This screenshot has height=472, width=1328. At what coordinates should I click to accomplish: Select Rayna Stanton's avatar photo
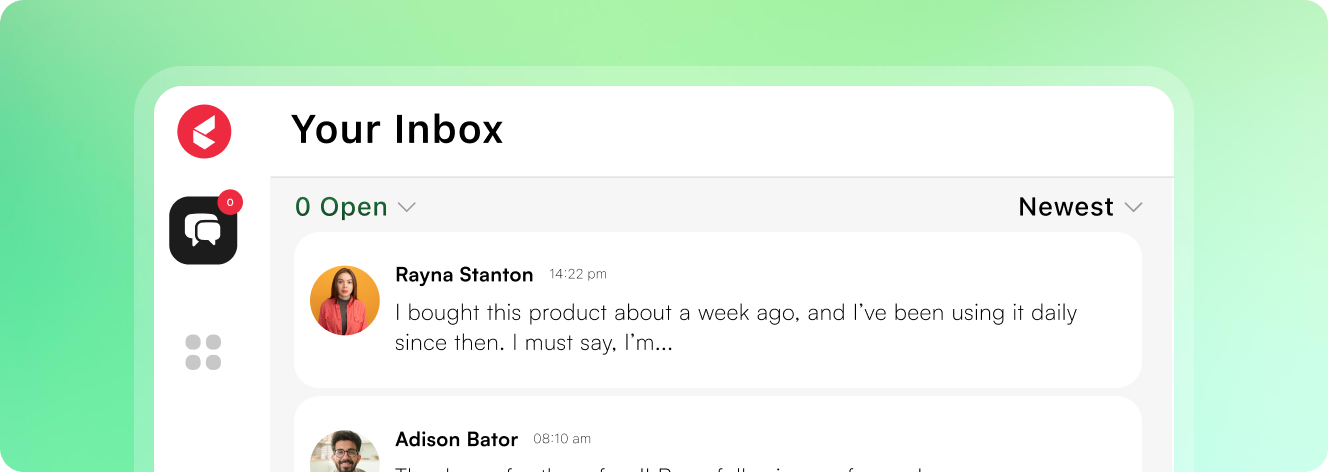point(345,300)
